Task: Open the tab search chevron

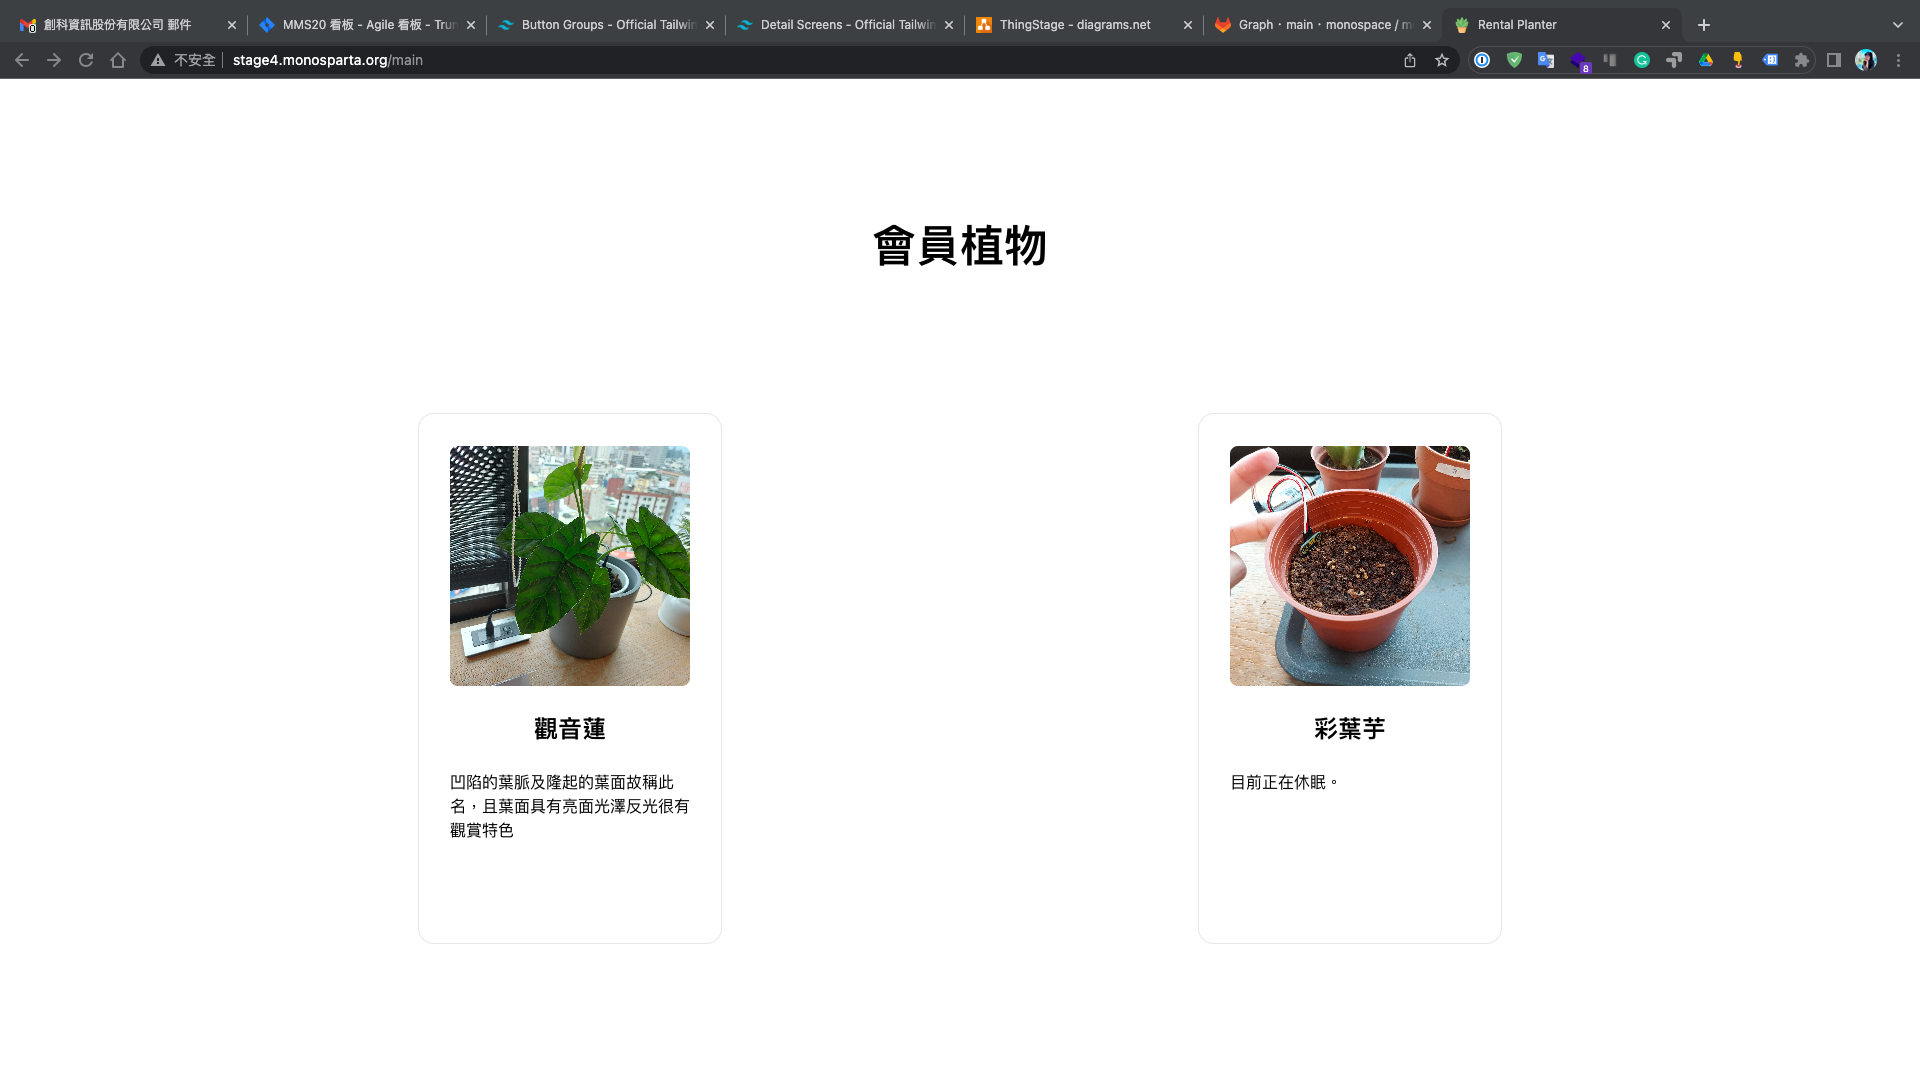Action: pos(1896,24)
